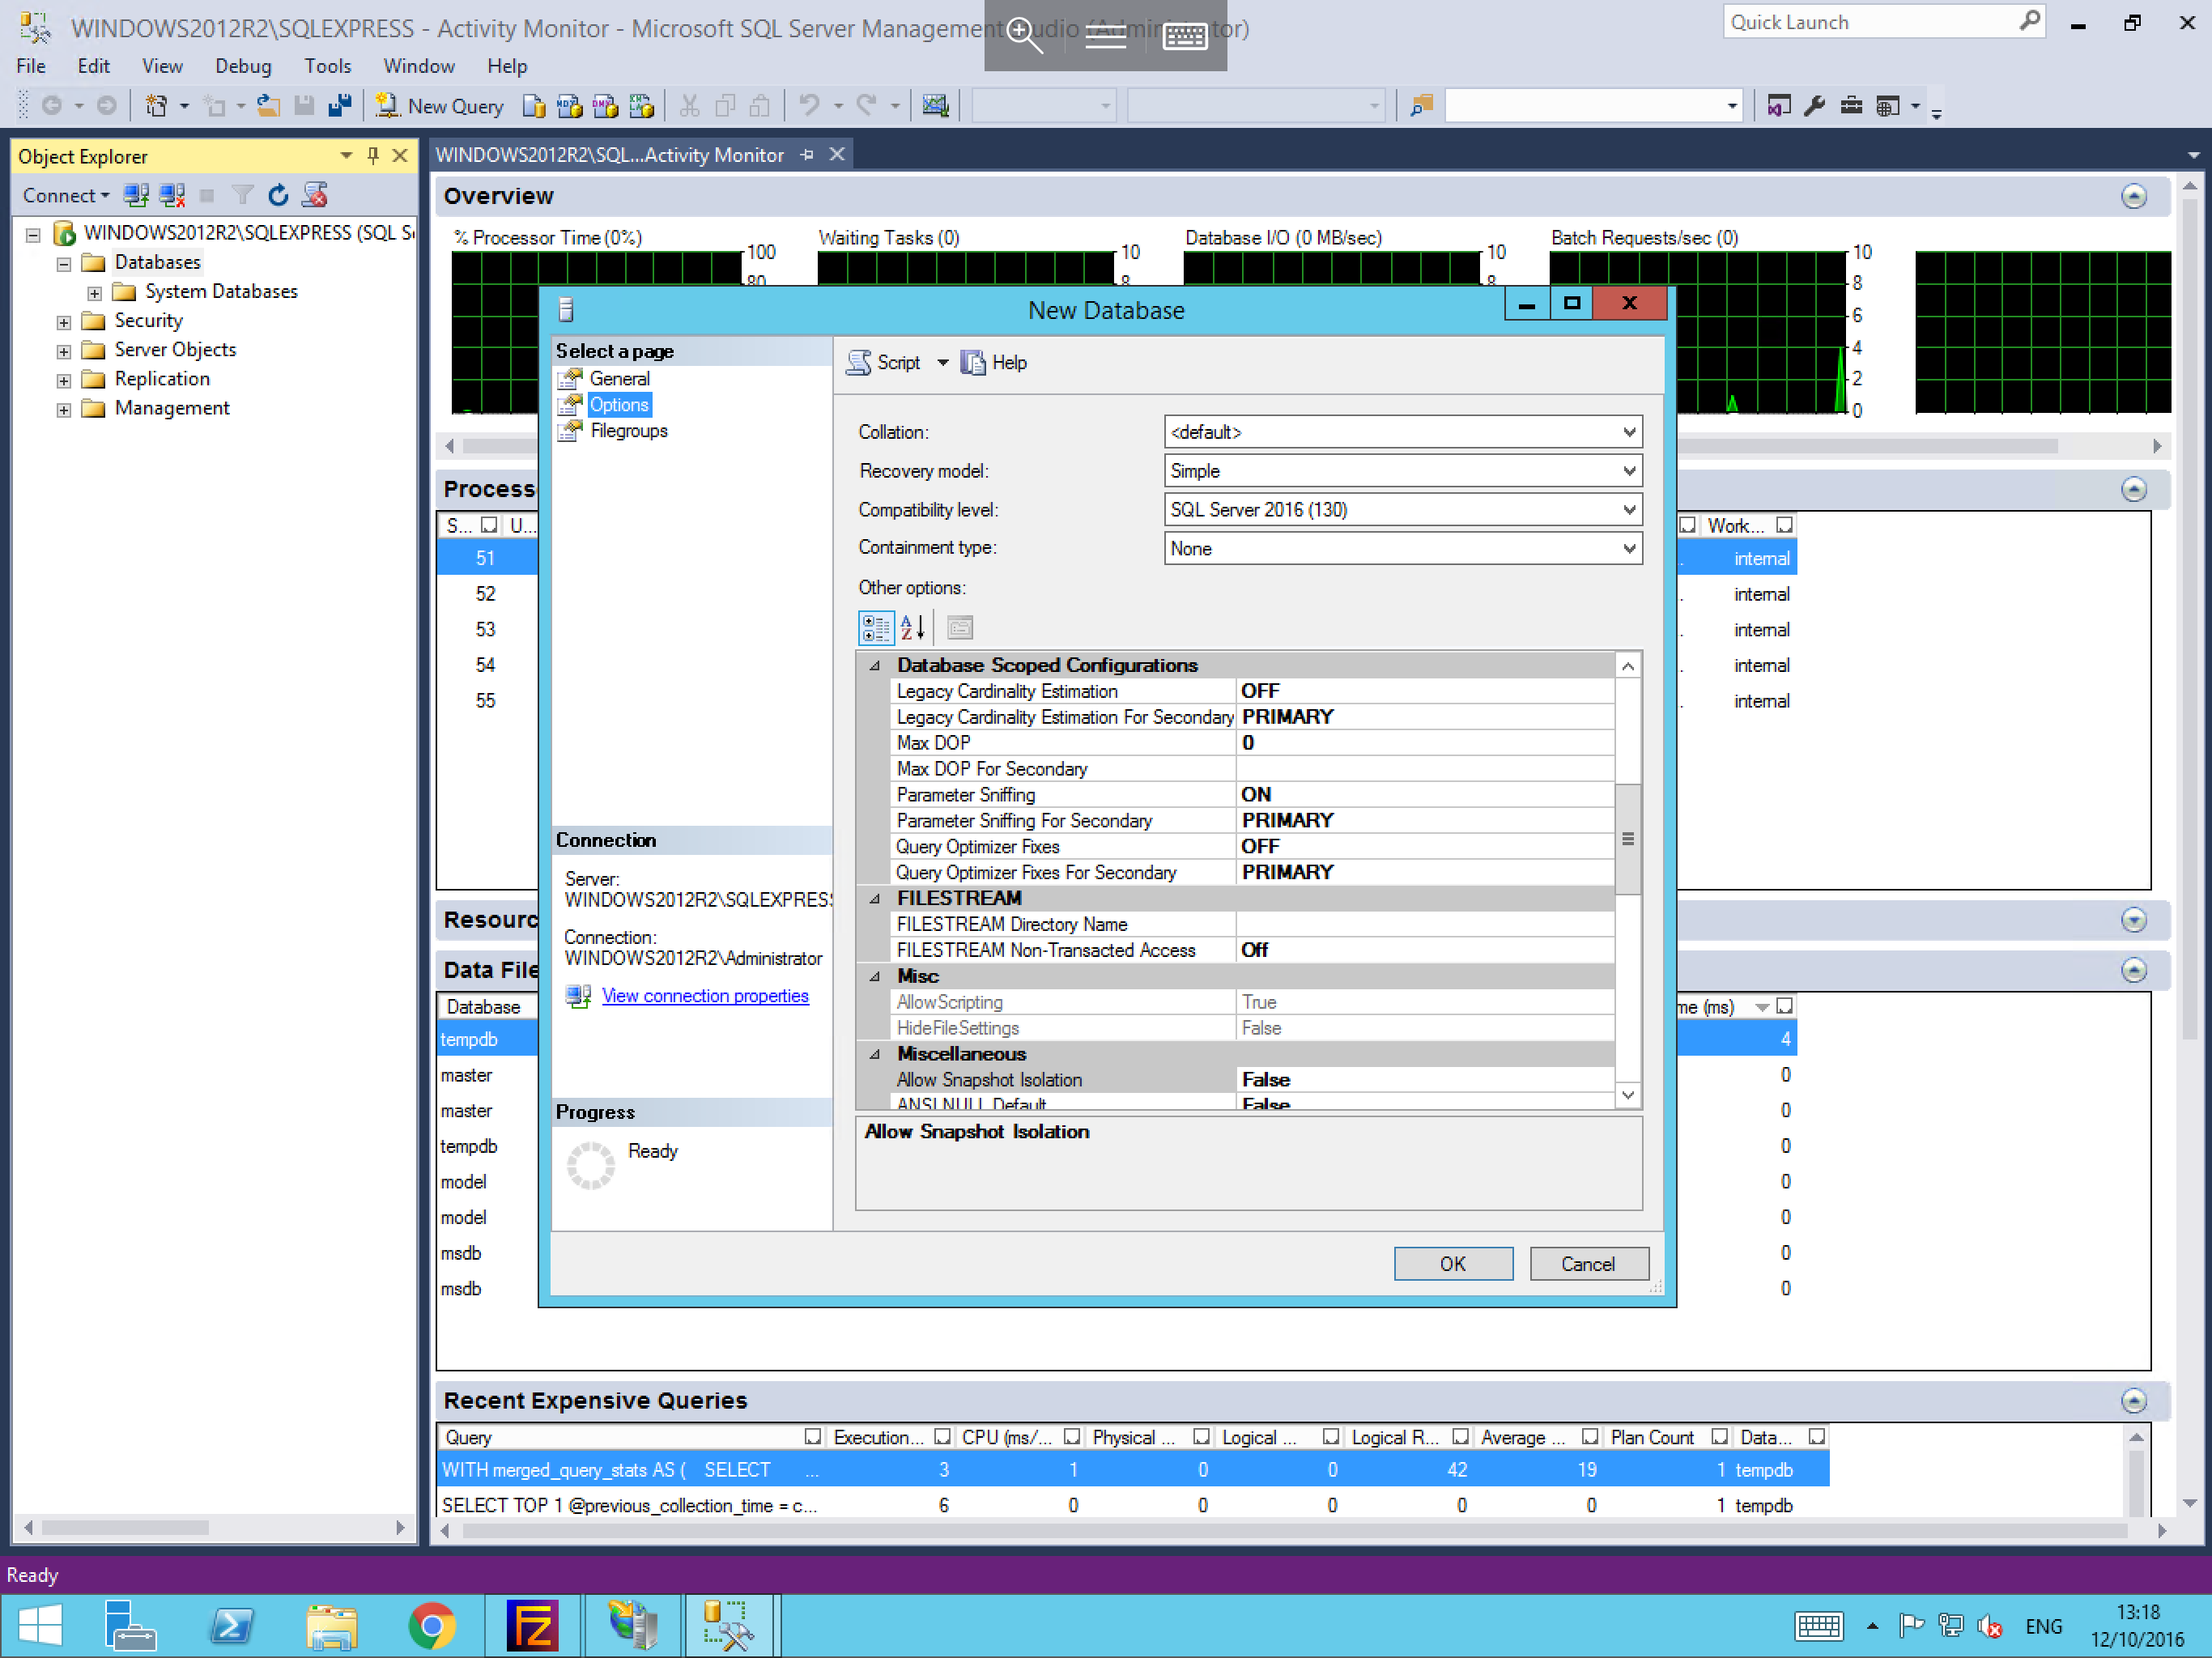Viewport: 2212px width, 1658px height.
Task: Open the Window menu
Action: tap(418, 66)
